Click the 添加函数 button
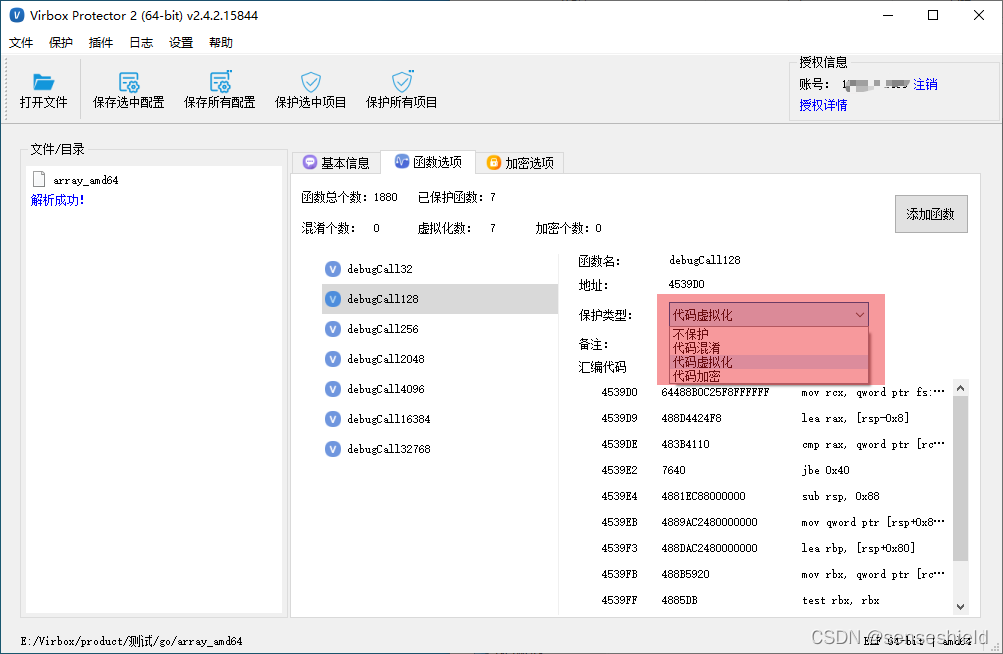Viewport: 1003px width, 654px height. (x=931, y=214)
